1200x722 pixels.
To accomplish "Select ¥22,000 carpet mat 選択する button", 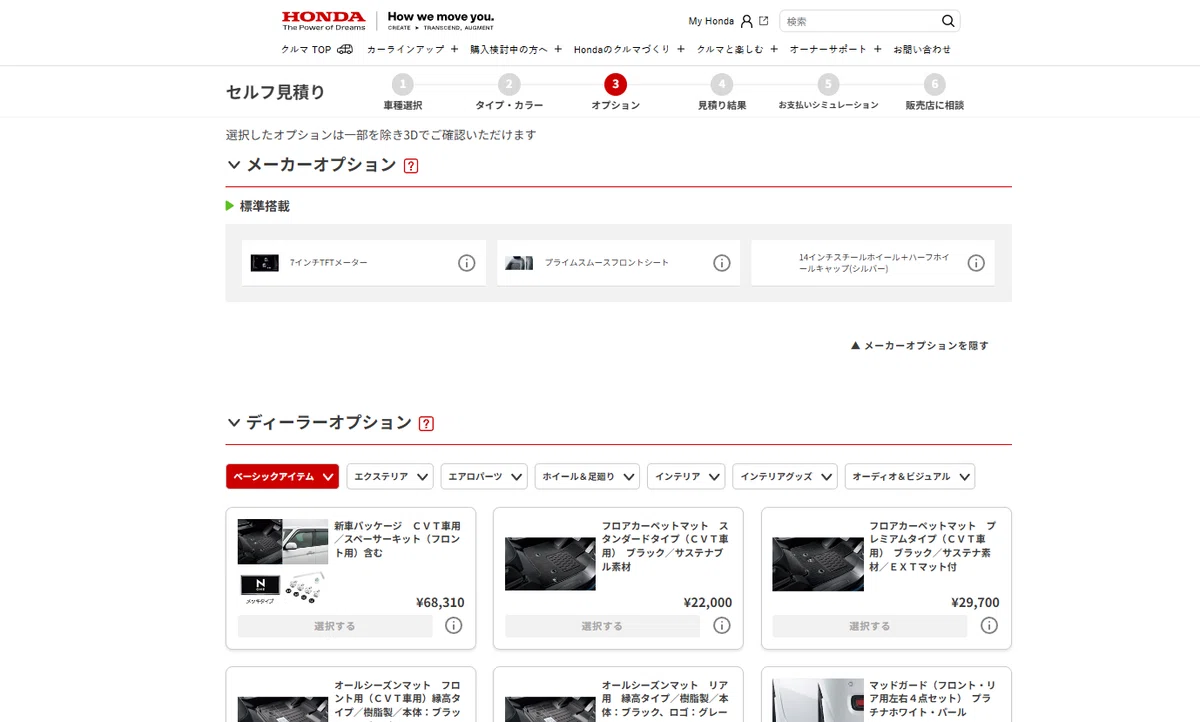I will click(602, 626).
